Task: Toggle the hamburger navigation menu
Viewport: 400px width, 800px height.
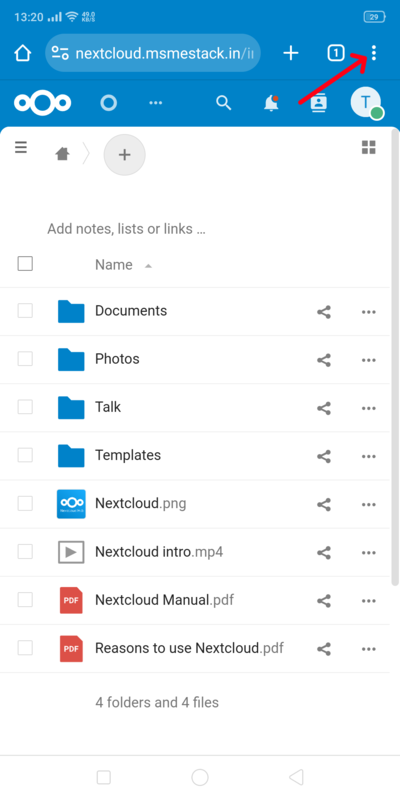Action: tap(21, 147)
